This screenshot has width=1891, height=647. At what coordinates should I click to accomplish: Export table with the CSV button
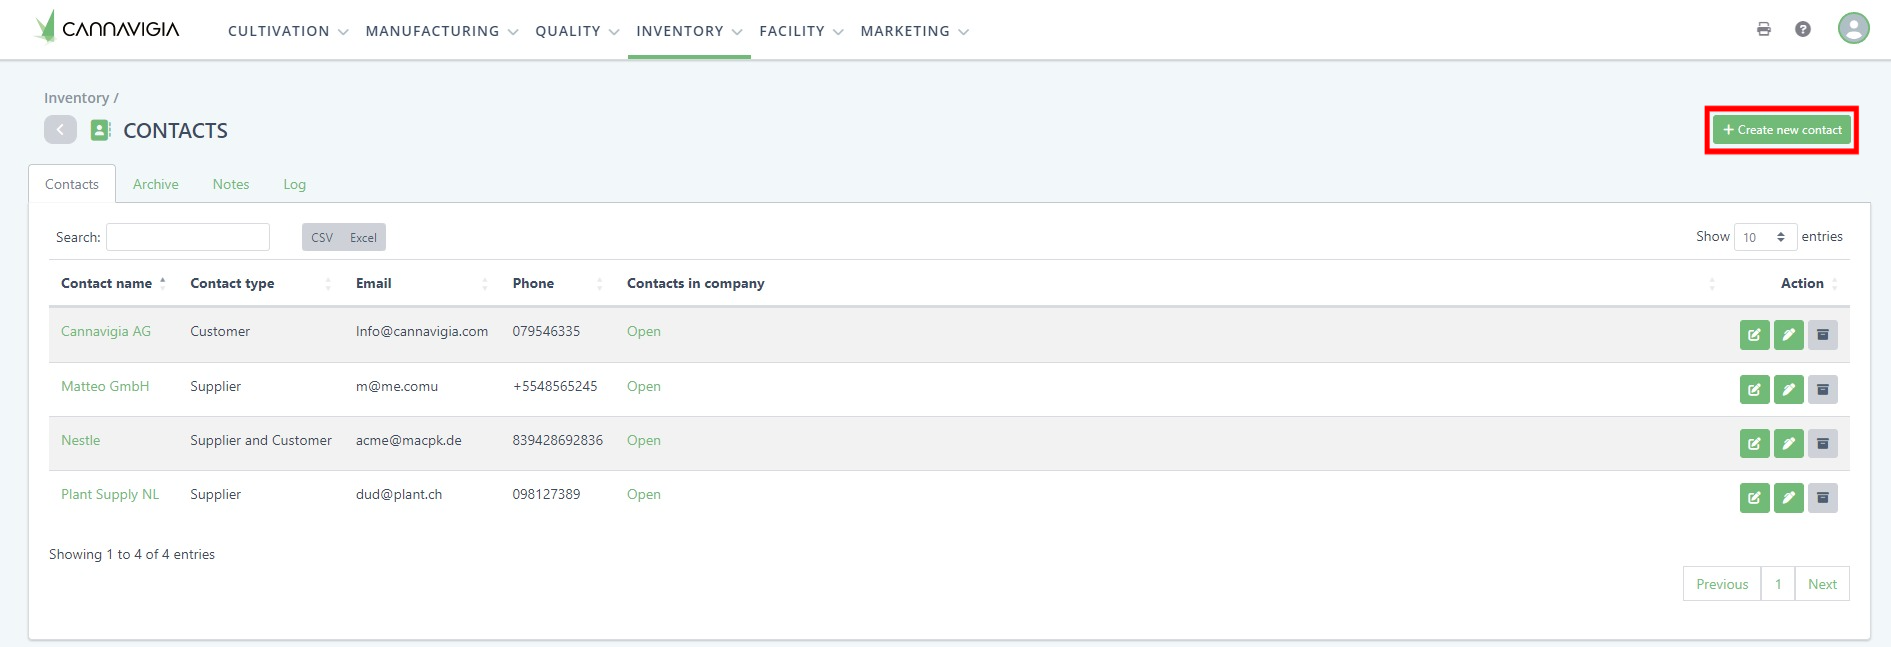point(322,237)
